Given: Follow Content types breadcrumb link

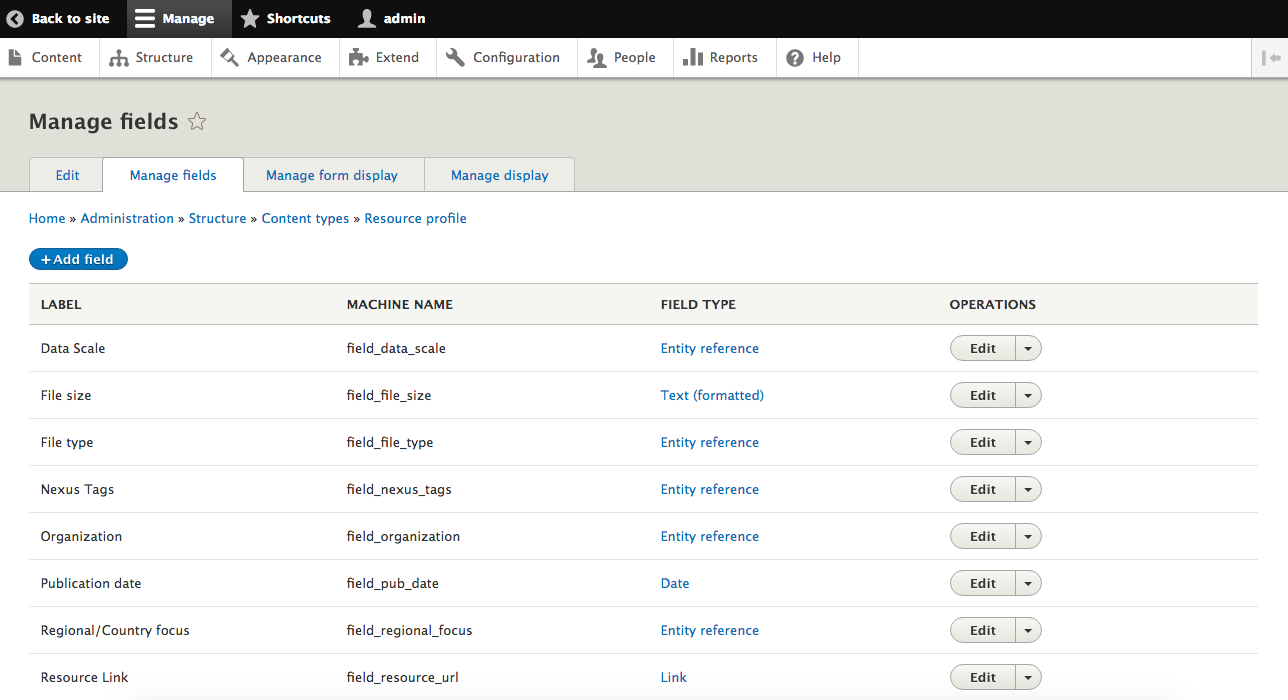Looking at the screenshot, I should pos(305,218).
